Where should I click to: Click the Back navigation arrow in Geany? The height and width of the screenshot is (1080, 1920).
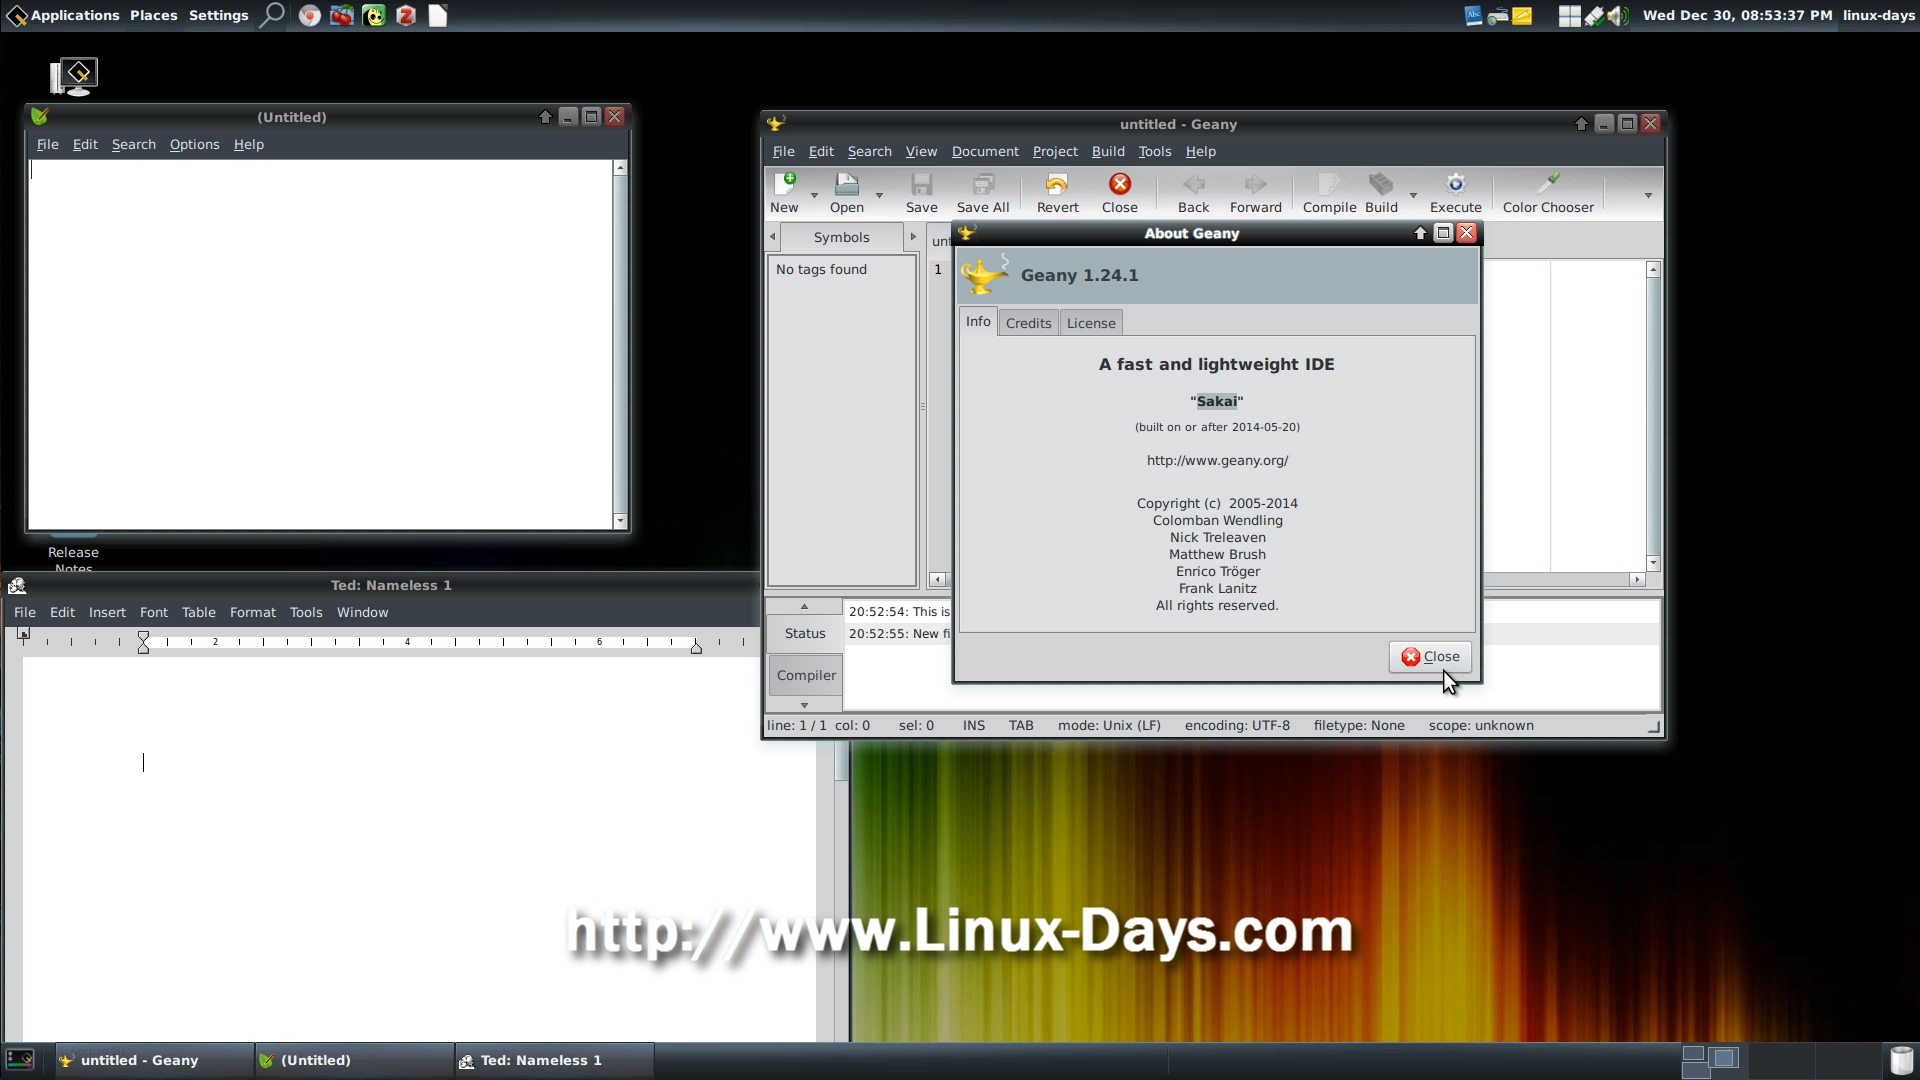point(1193,184)
